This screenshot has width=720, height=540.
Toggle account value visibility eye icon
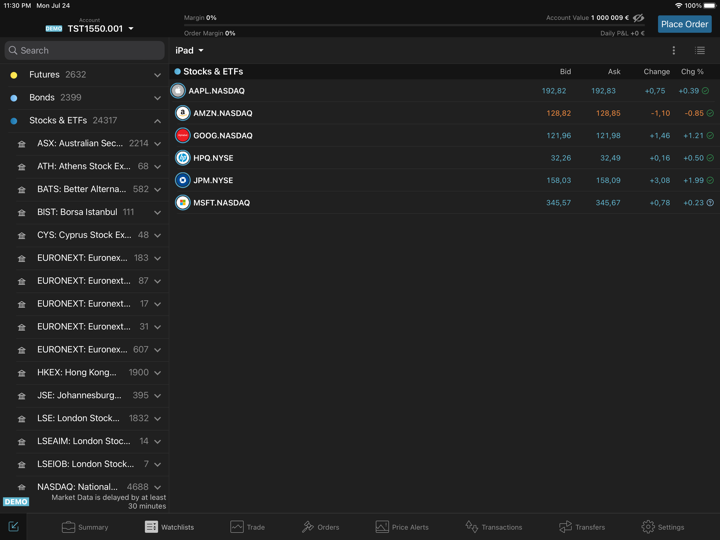[638, 18]
